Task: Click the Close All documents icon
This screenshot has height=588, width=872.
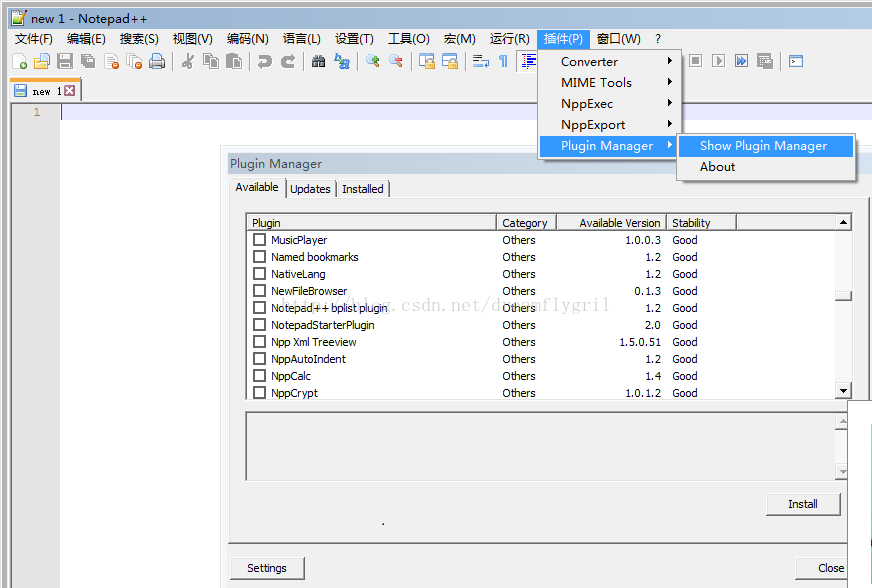Action: (x=134, y=61)
